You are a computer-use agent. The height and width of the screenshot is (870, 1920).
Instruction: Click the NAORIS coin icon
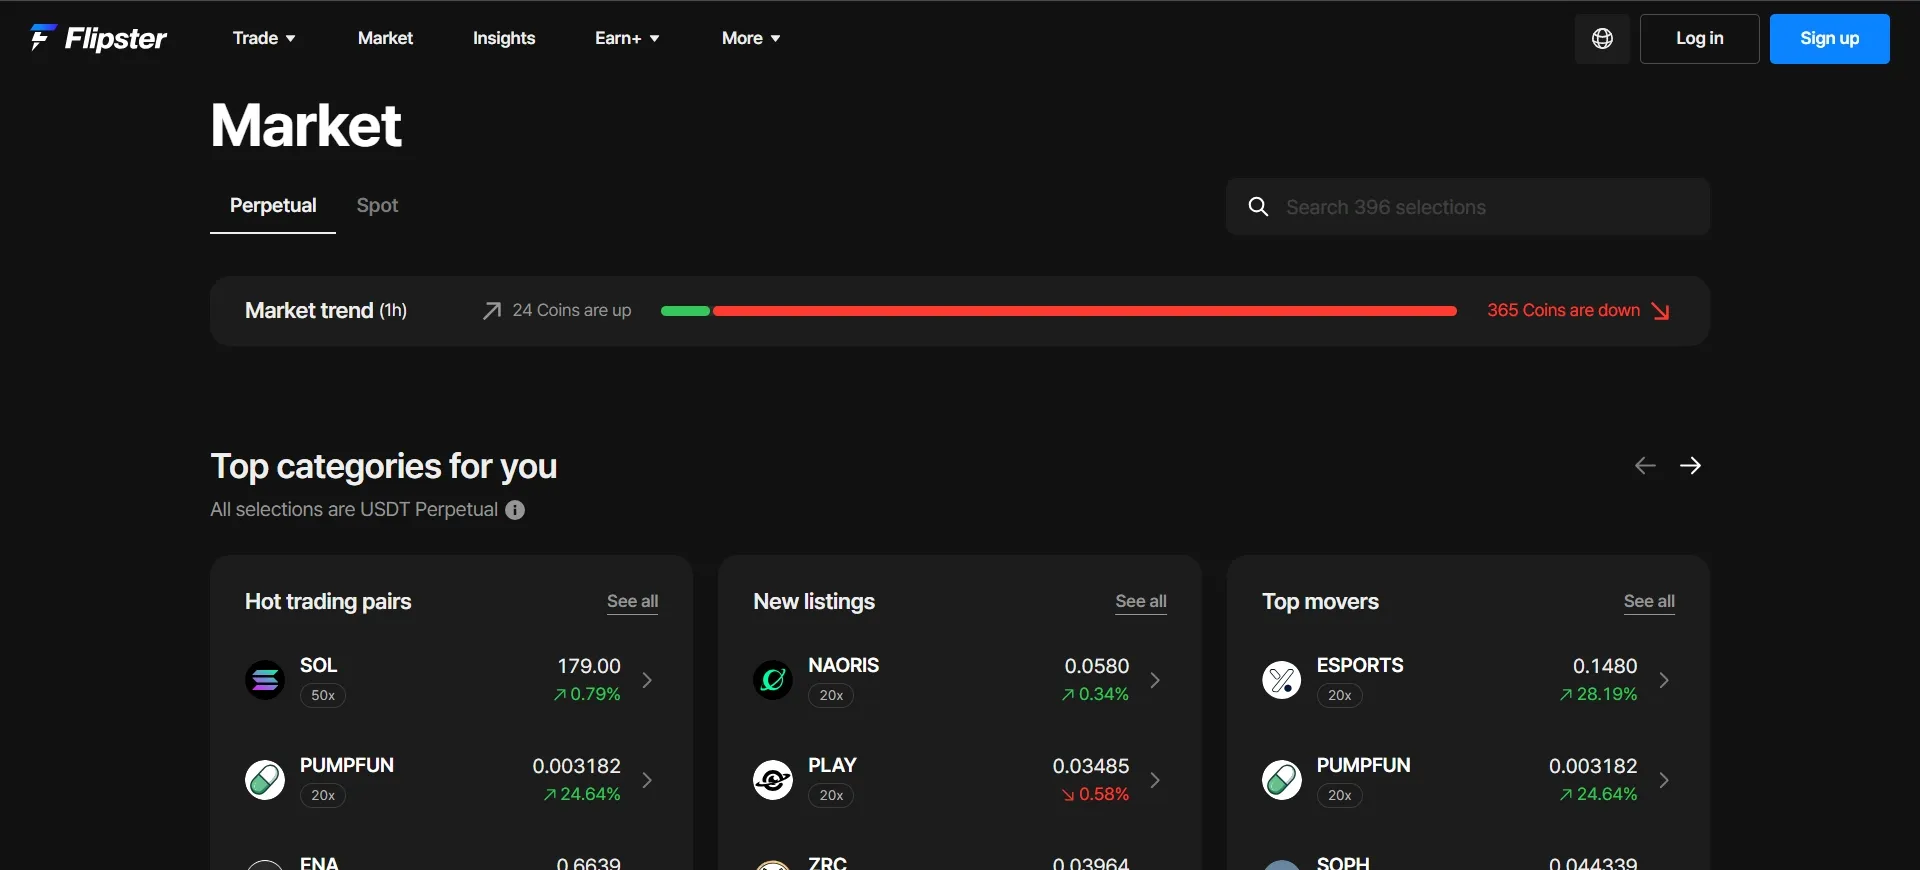[773, 680]
